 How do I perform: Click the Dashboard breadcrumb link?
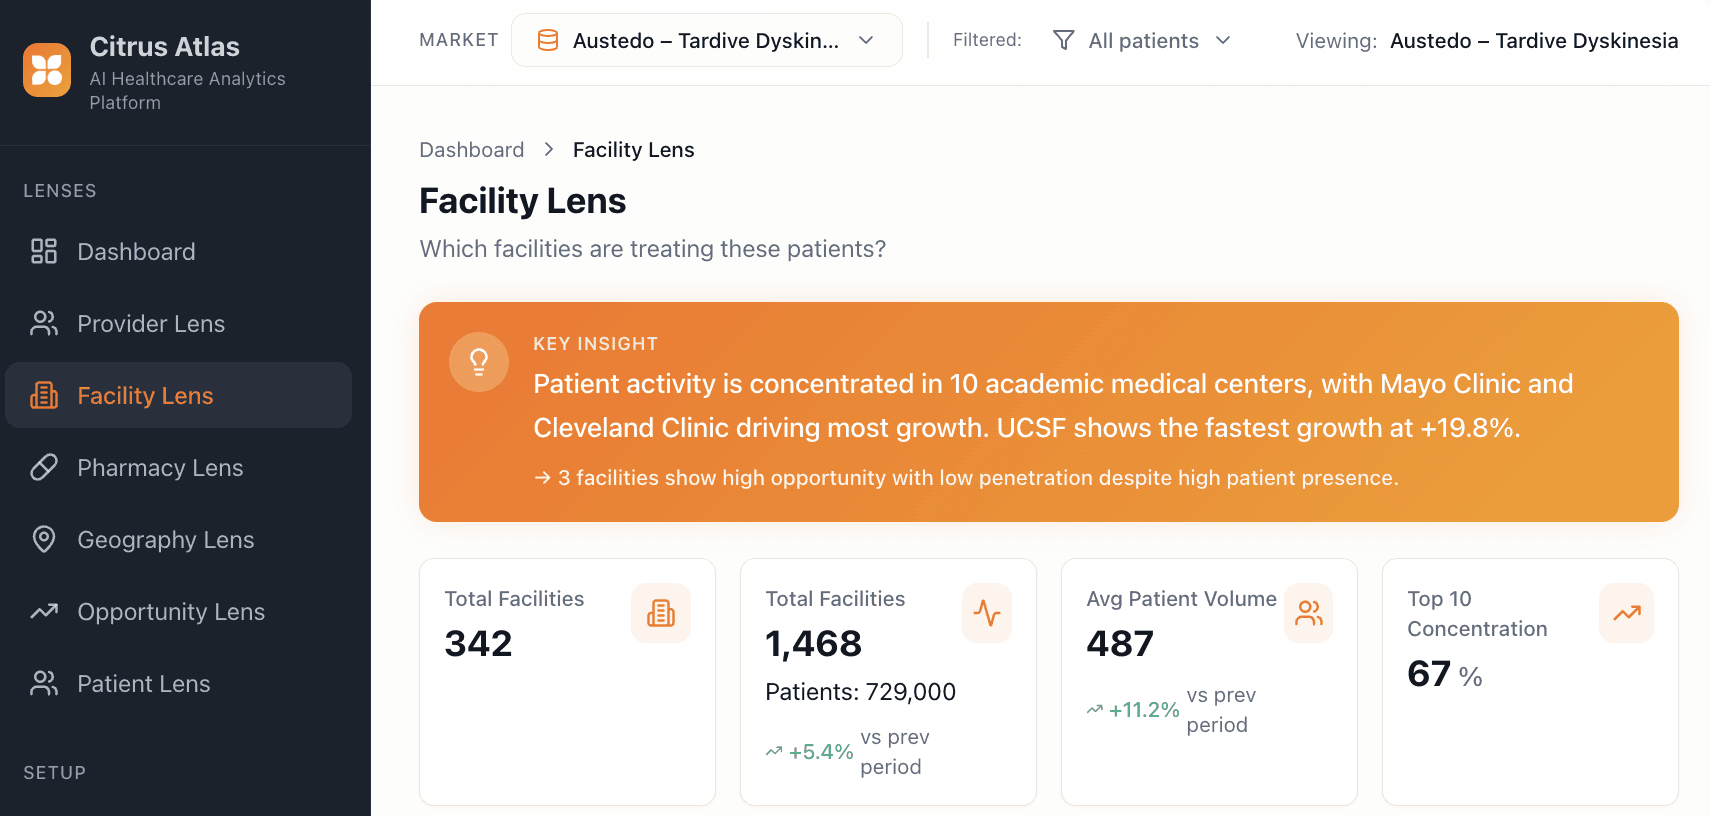point(471,150)
